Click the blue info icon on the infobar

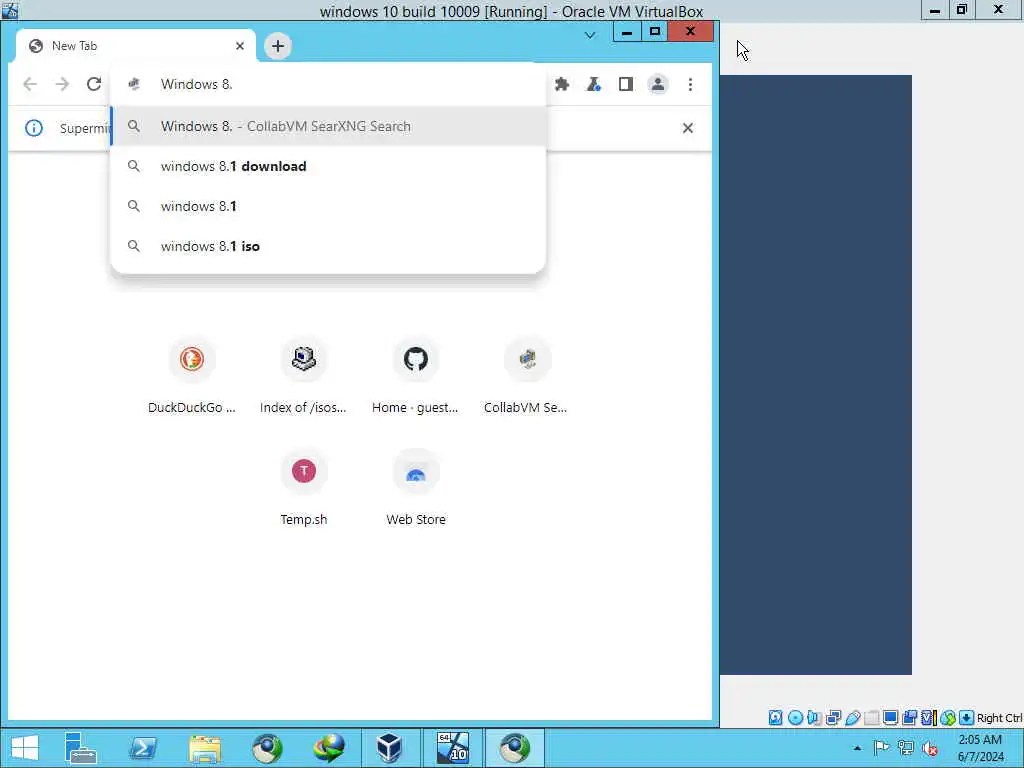click(34, 128)
